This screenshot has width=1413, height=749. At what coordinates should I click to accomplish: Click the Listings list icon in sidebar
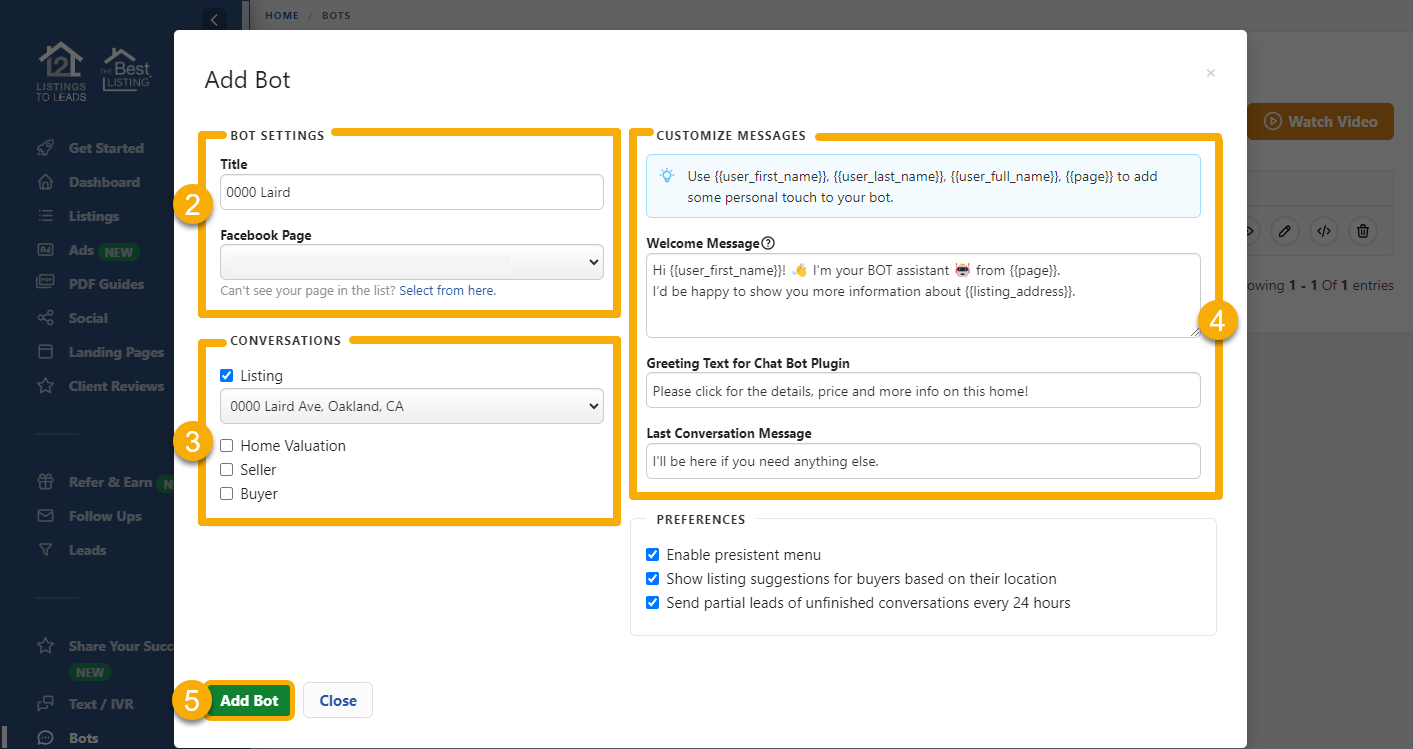45,216
